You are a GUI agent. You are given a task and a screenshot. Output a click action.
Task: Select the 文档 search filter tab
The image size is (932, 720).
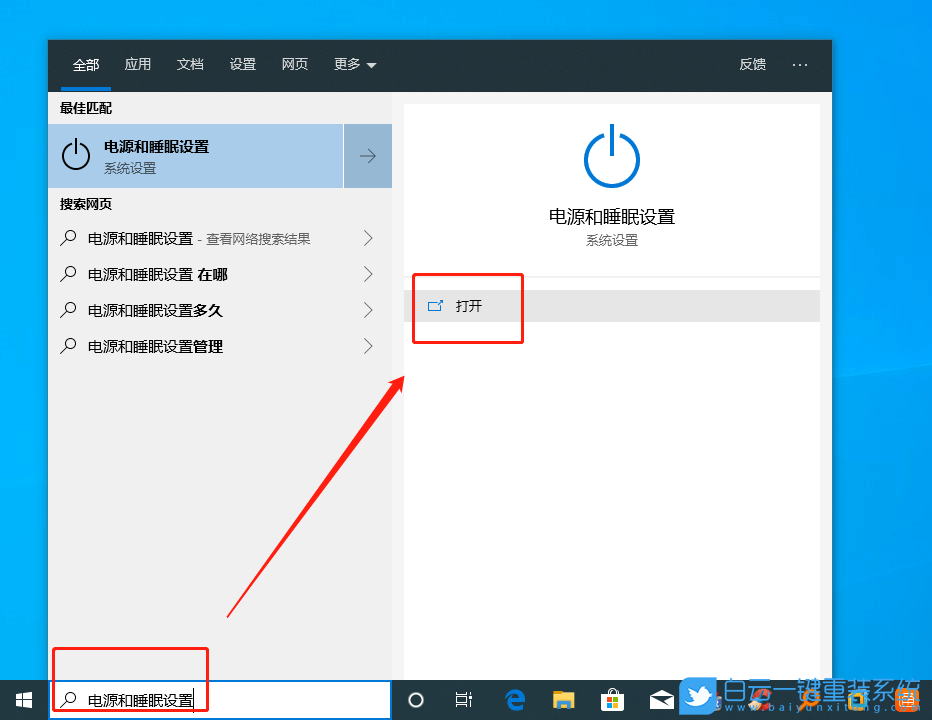190,64
